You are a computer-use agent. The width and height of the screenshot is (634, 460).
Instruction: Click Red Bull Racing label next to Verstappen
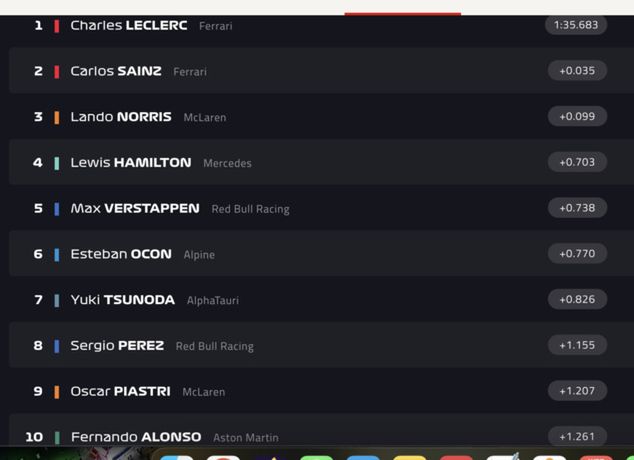[x=251, y=209]
